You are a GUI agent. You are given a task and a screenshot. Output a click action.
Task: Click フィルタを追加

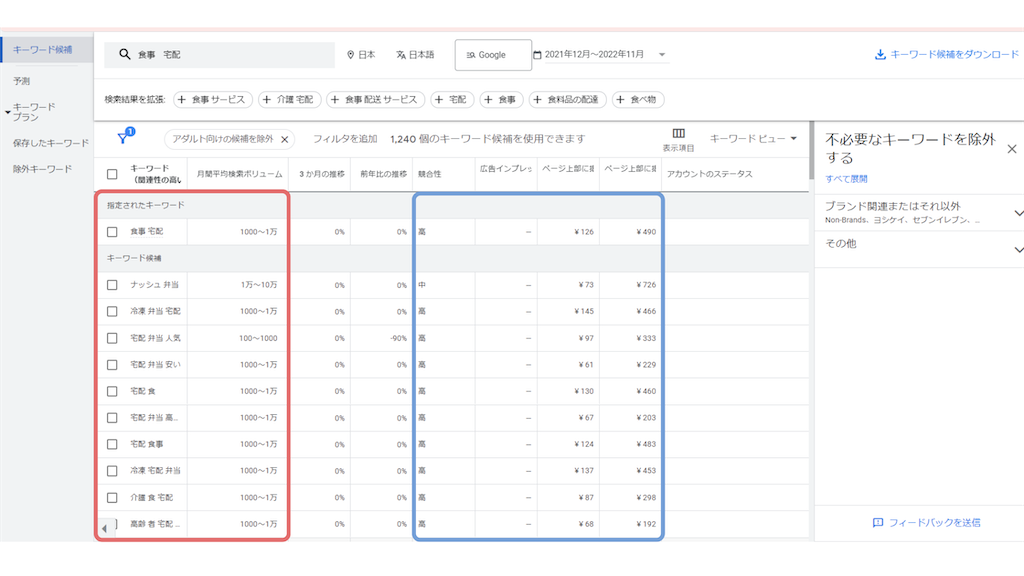[x=345, y=138]
